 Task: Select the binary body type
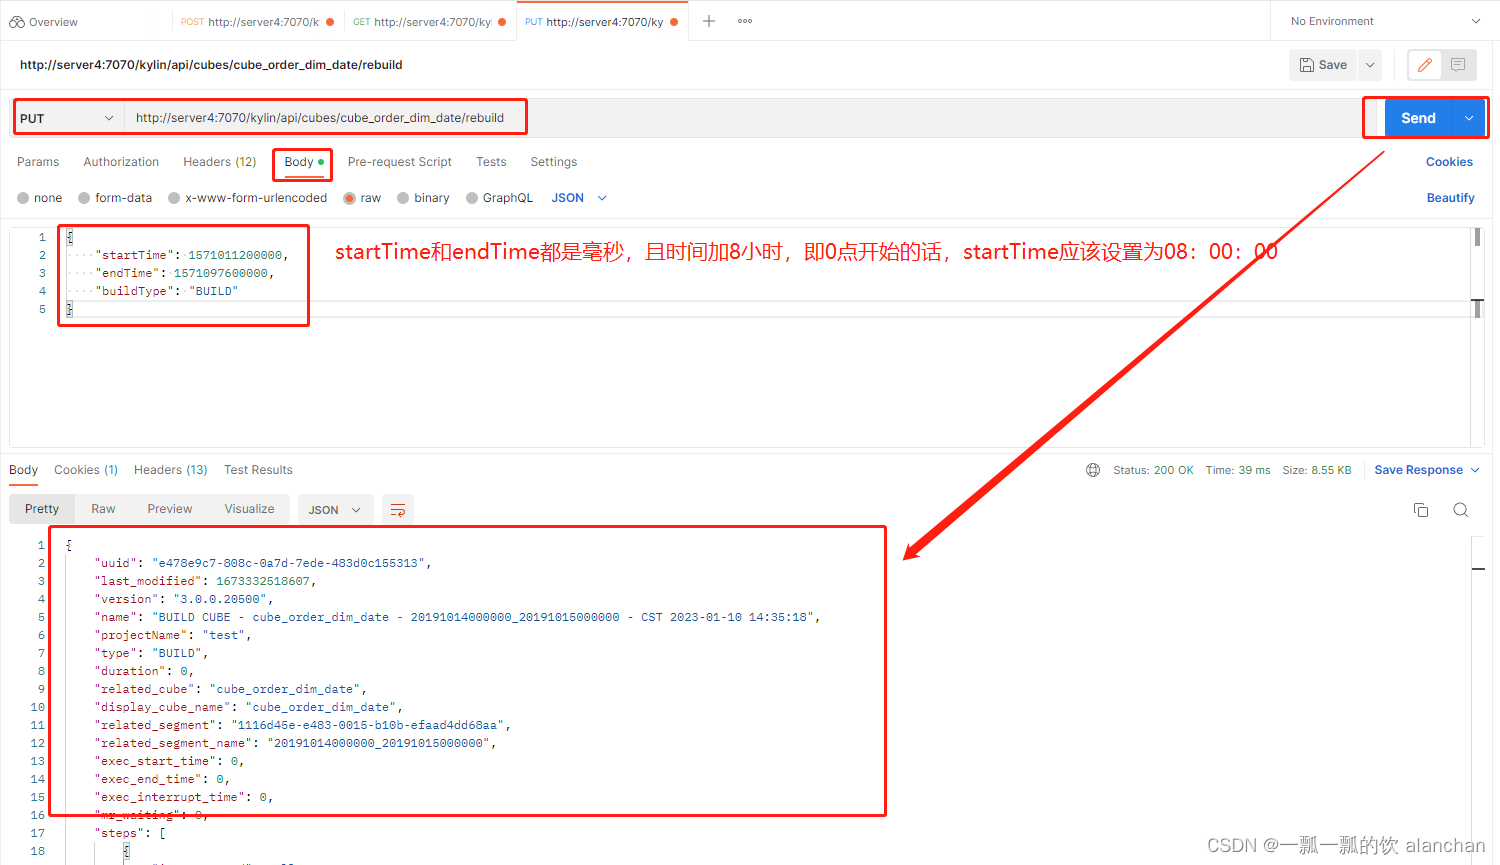[x=423, y=198]
